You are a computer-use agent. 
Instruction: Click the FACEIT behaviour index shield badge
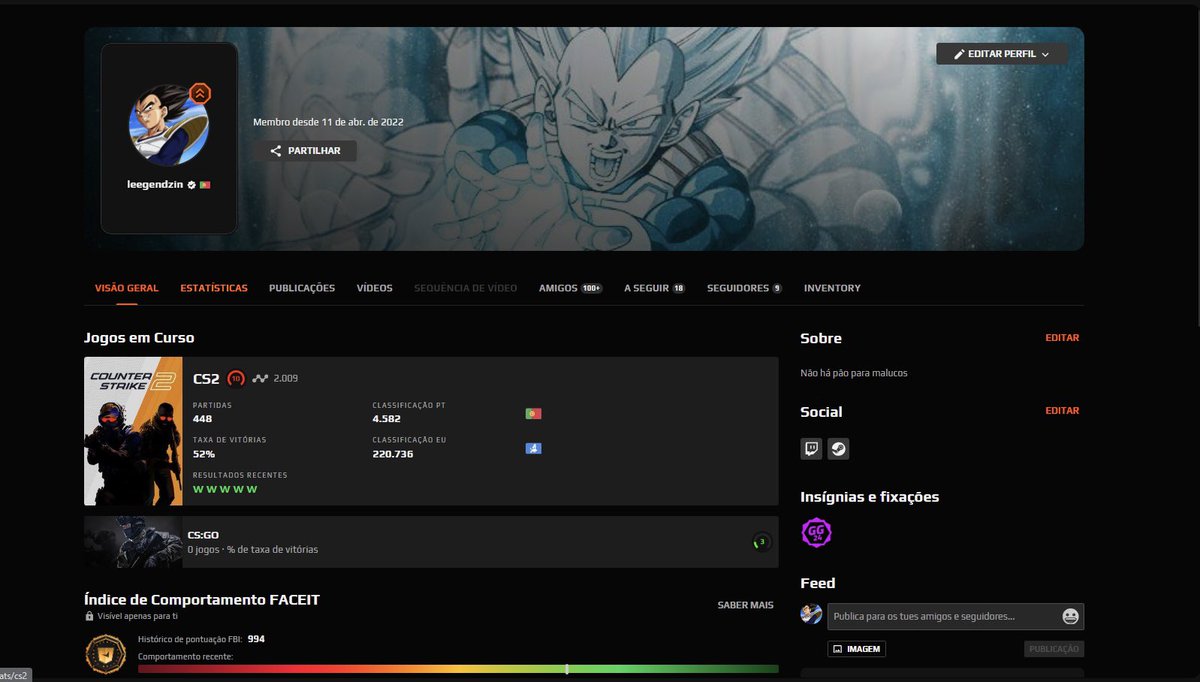[104, 653]
